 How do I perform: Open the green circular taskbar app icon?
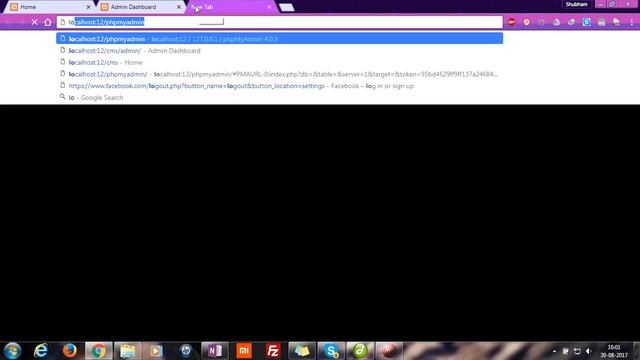pos(360,351)
